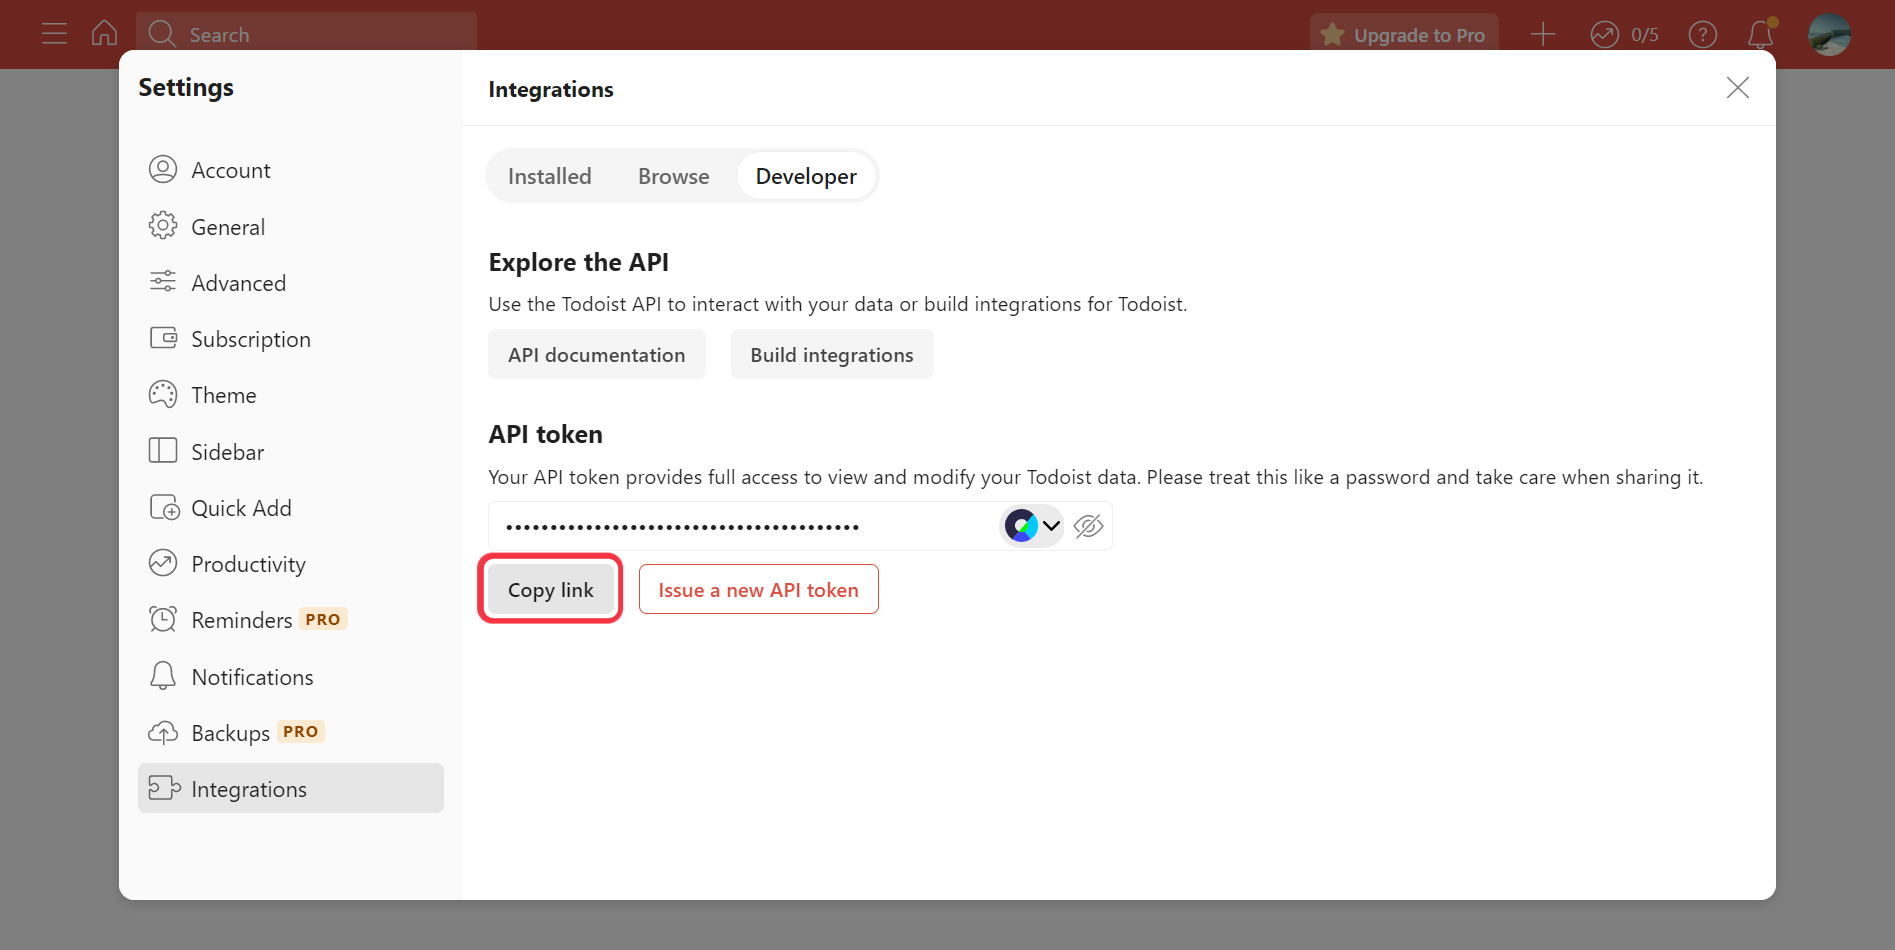
Task: View the 0/5 productivity counter
Action: (x=1623, y=33)
